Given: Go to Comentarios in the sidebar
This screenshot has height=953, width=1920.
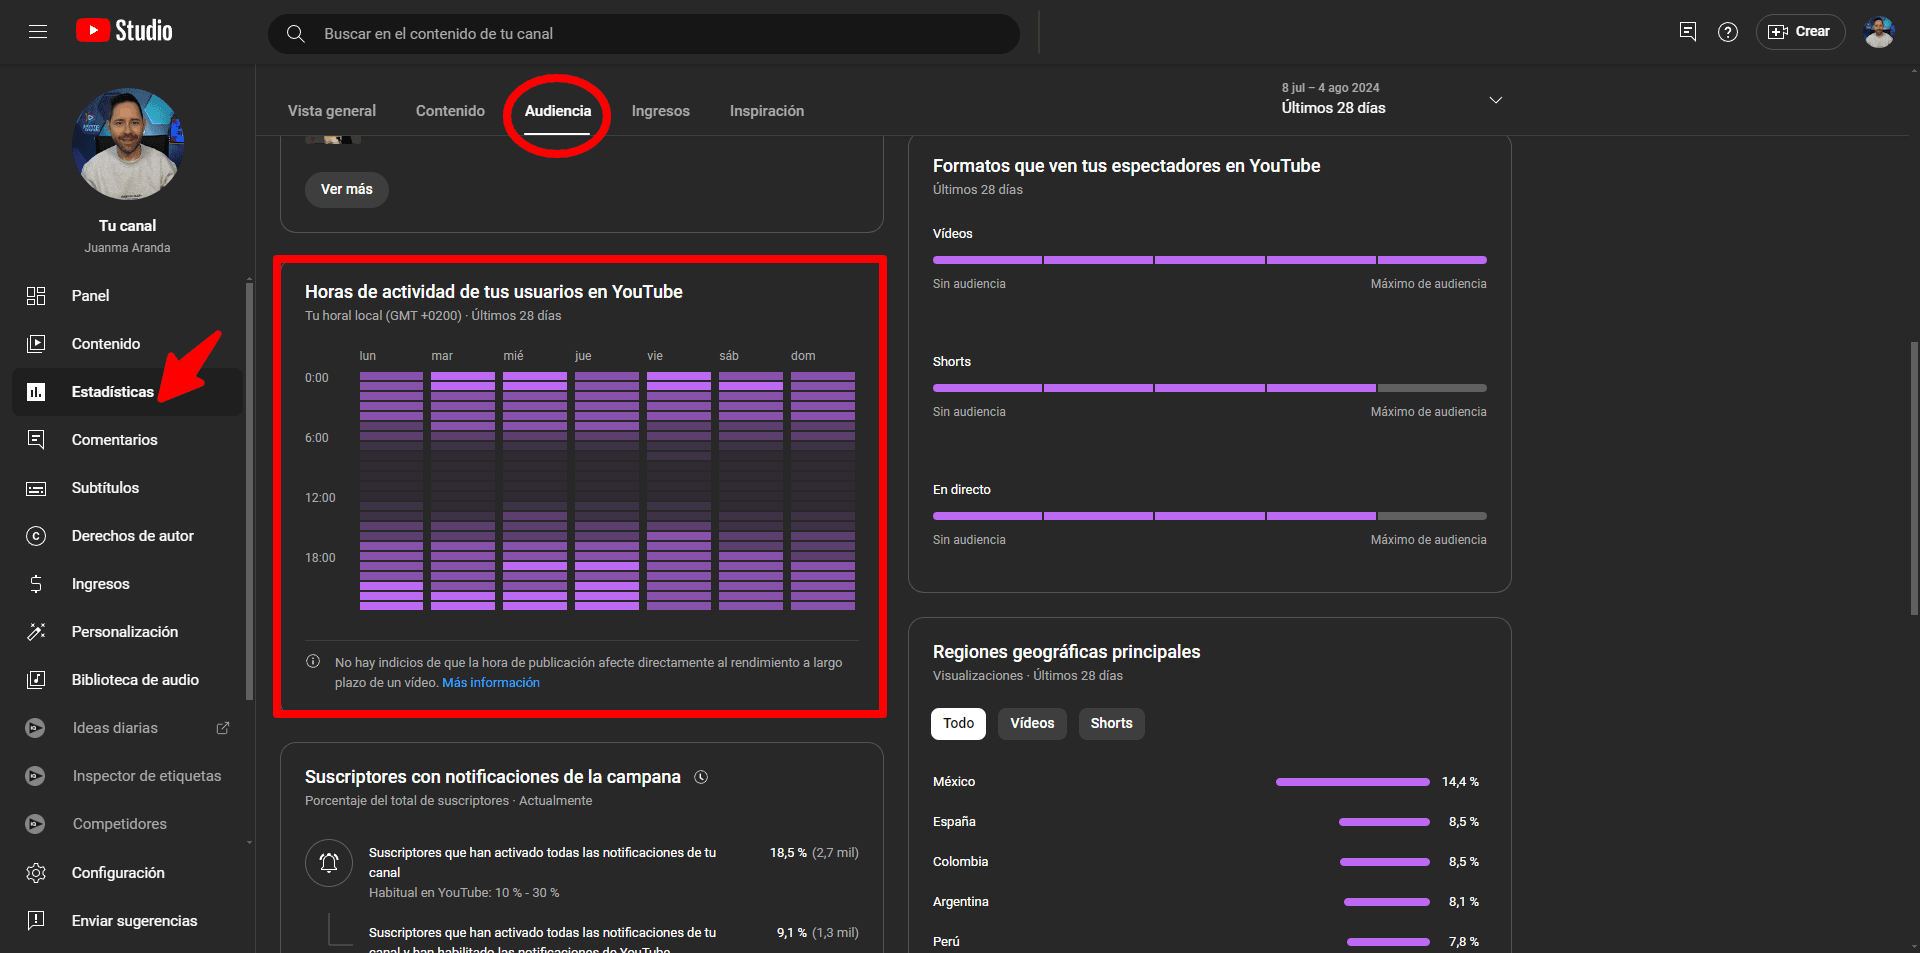Looking at the screenshot, I should click(x=127, y=440).
